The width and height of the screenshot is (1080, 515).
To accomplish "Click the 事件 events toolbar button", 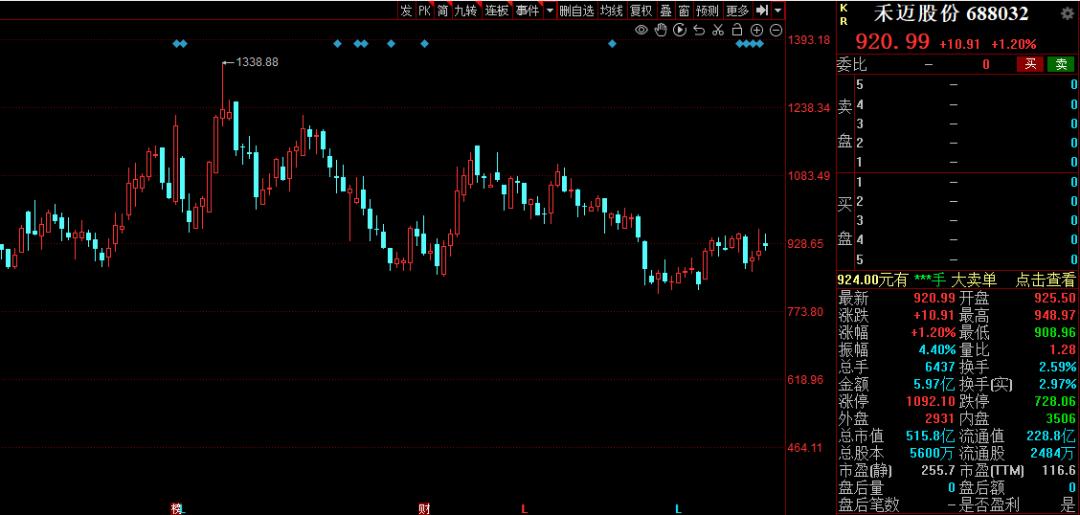I will (x=528, y=10).
